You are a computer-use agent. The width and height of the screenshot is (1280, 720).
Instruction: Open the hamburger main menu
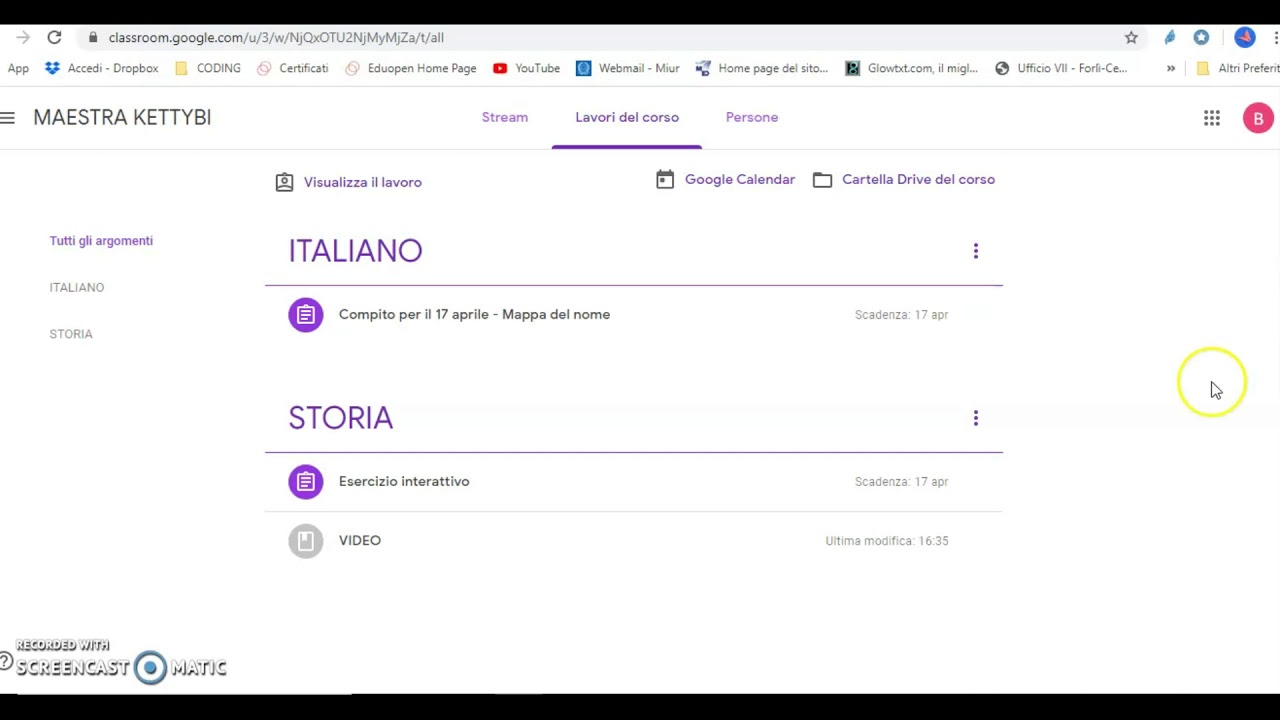(8, 118)
